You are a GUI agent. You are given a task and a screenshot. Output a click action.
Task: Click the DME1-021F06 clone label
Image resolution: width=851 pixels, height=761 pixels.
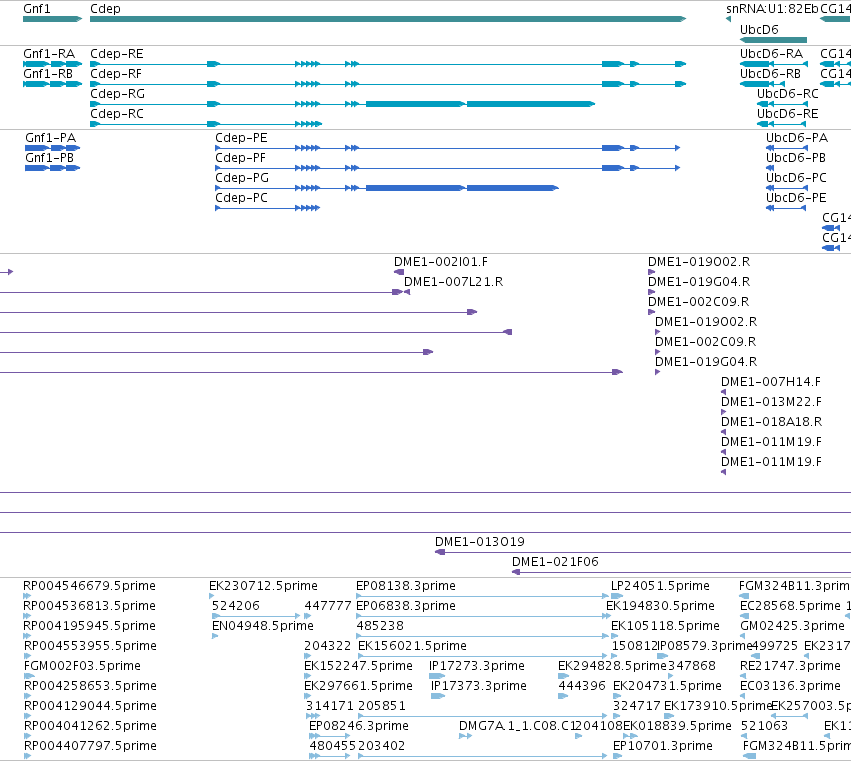coord(555,562)
